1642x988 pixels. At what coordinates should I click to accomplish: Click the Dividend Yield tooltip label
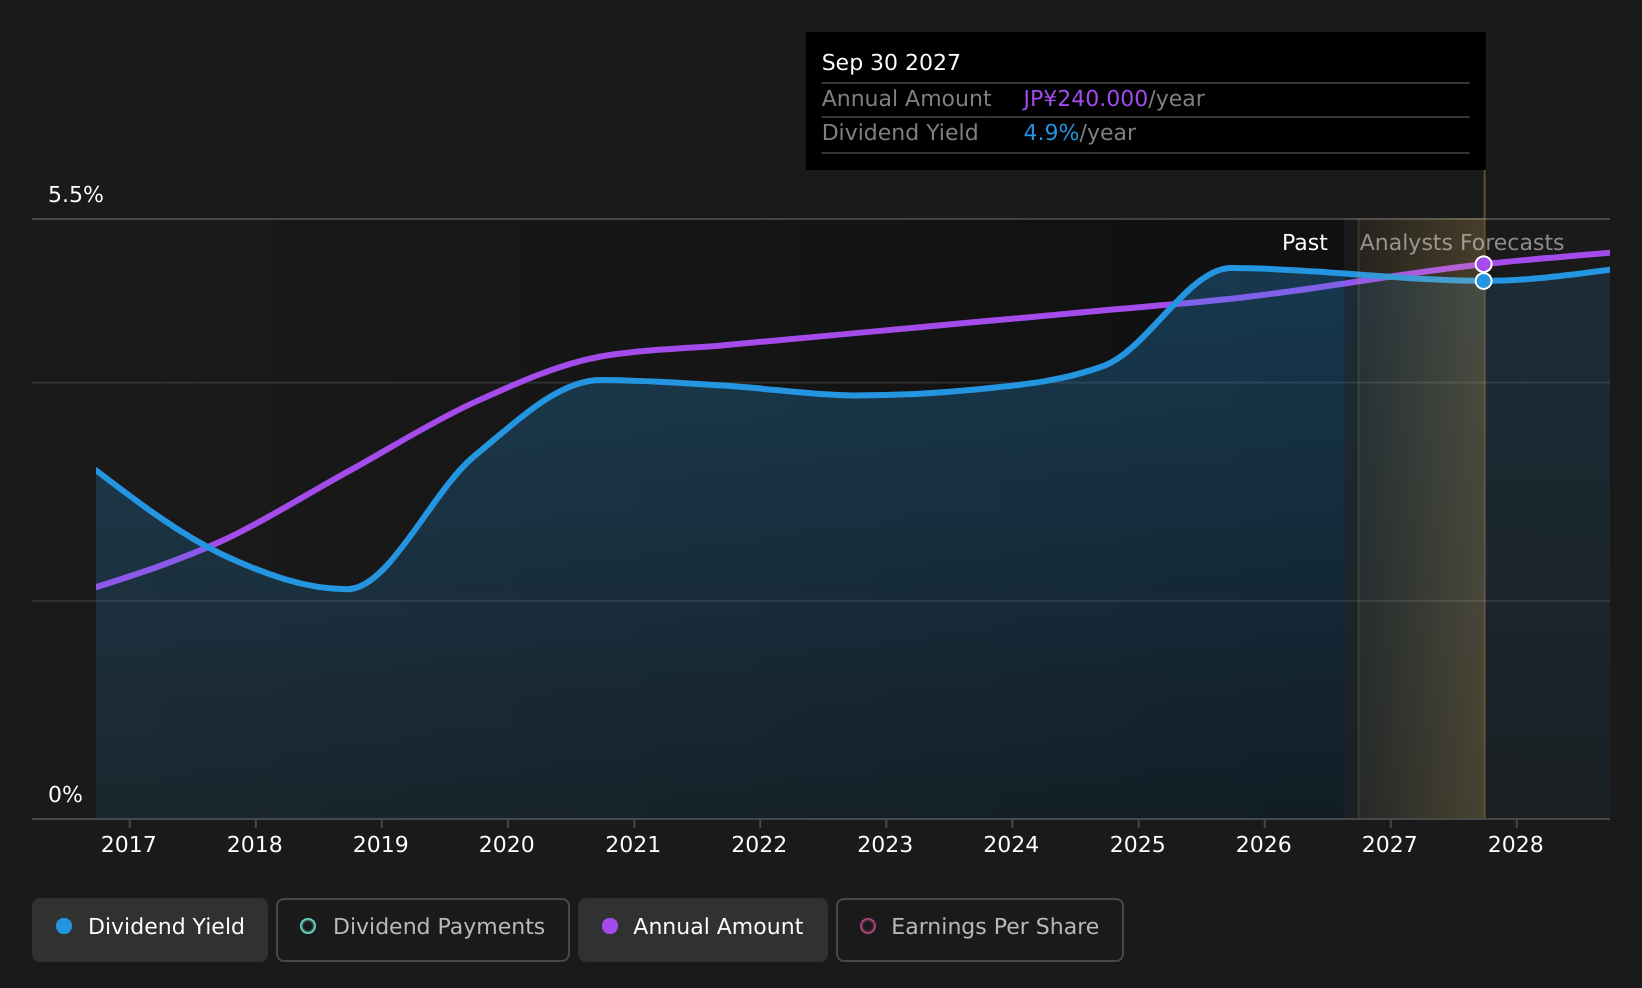(900, 133)
